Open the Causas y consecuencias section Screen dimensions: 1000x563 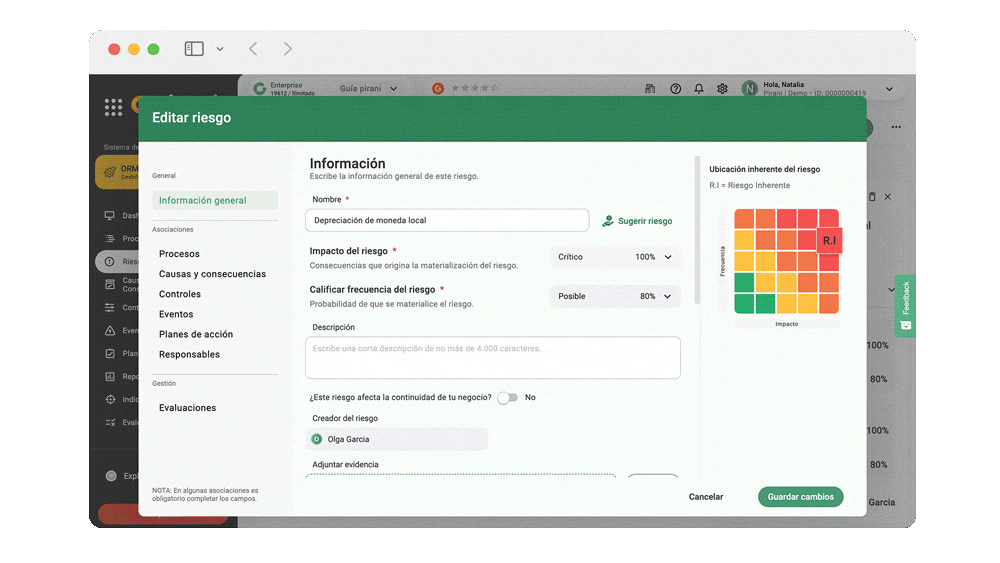212,274
